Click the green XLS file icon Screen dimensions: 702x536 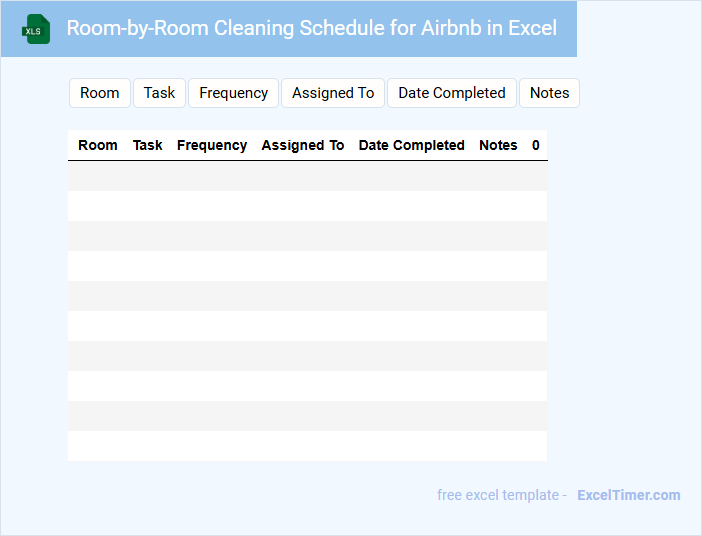click(x=36, y=29)
